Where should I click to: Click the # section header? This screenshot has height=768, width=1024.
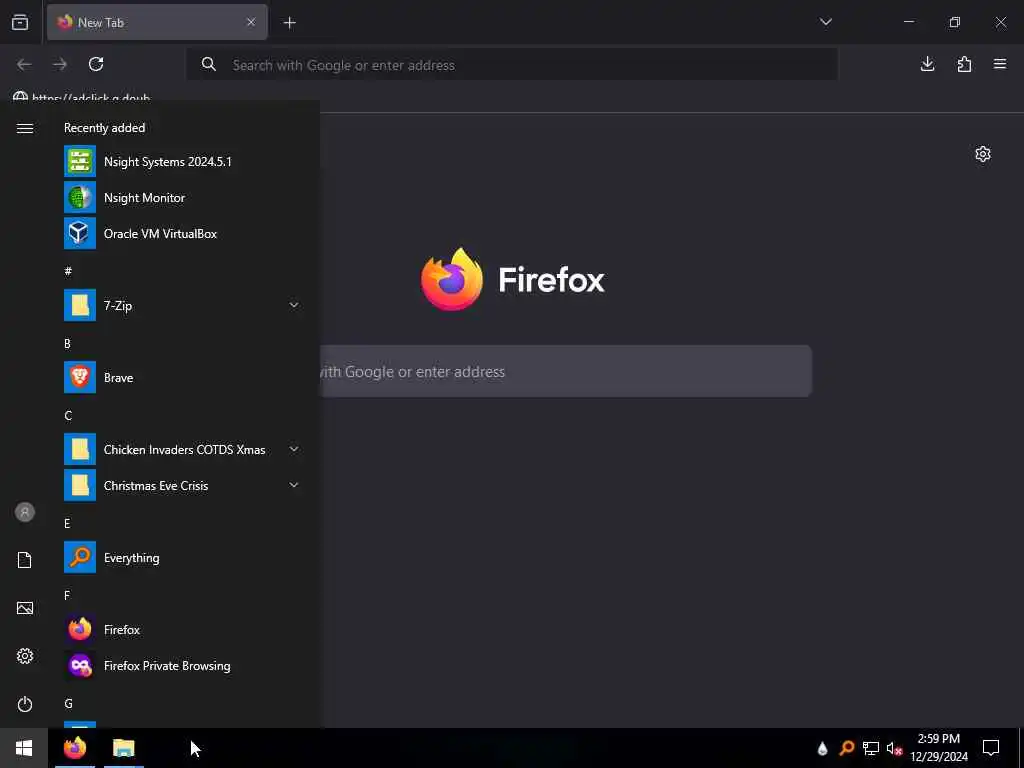click(68, 271)
